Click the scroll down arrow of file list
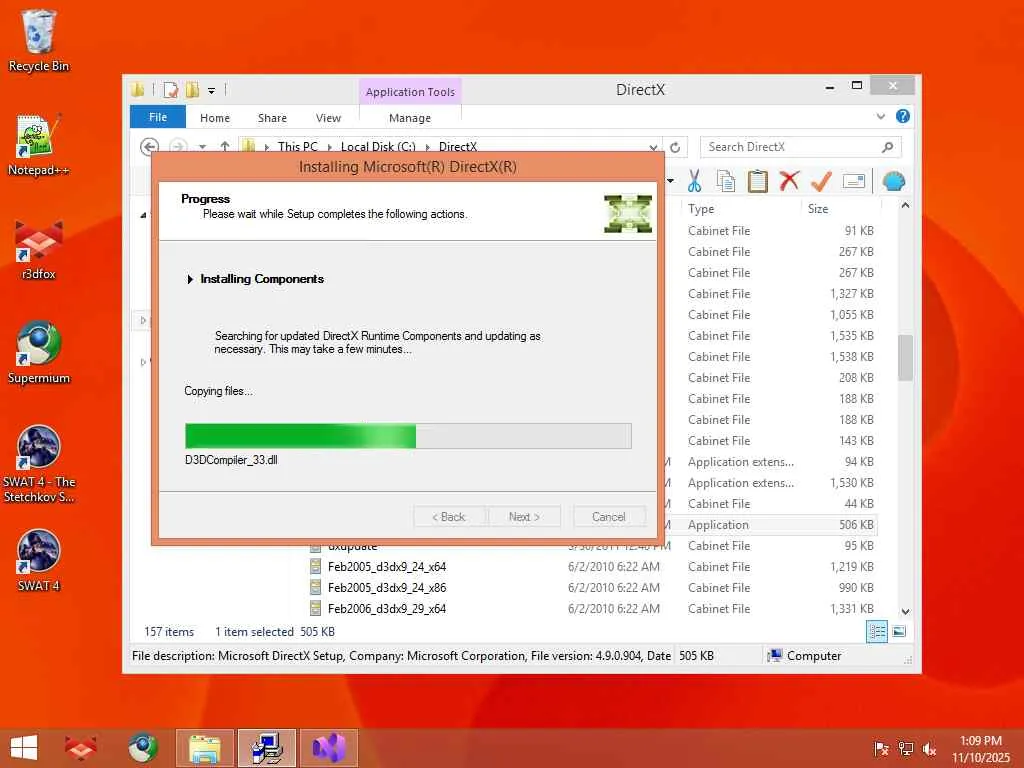This screenshot has height=768, width=1024. coord(905,612)
